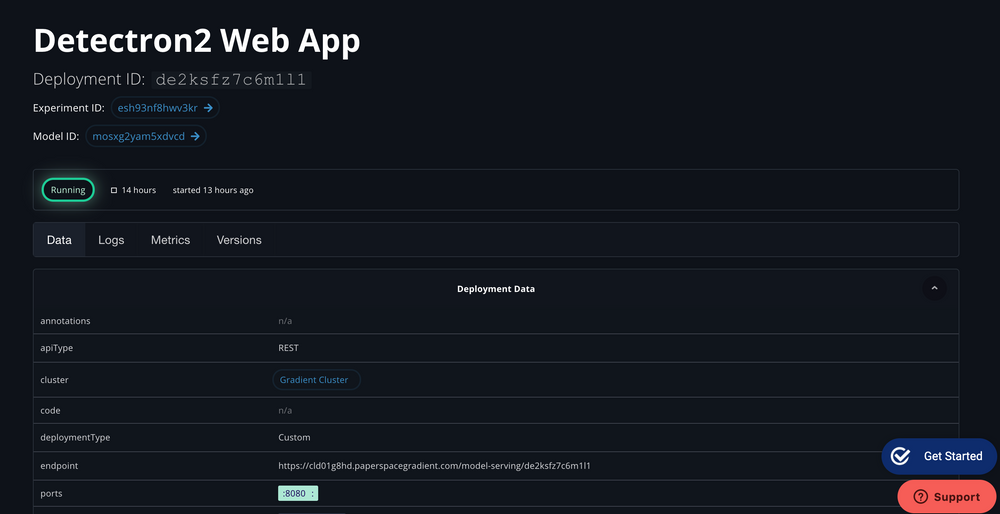Click the Running status badge
Image resolution: width=1000 pixels, height=514 pixels.
click(x=68, y=190)
